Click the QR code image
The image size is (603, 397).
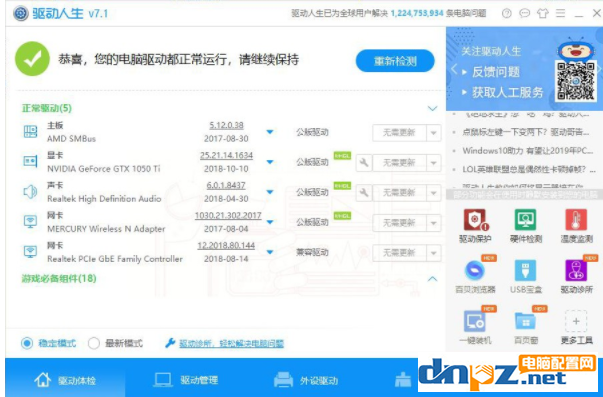point(576,81)
